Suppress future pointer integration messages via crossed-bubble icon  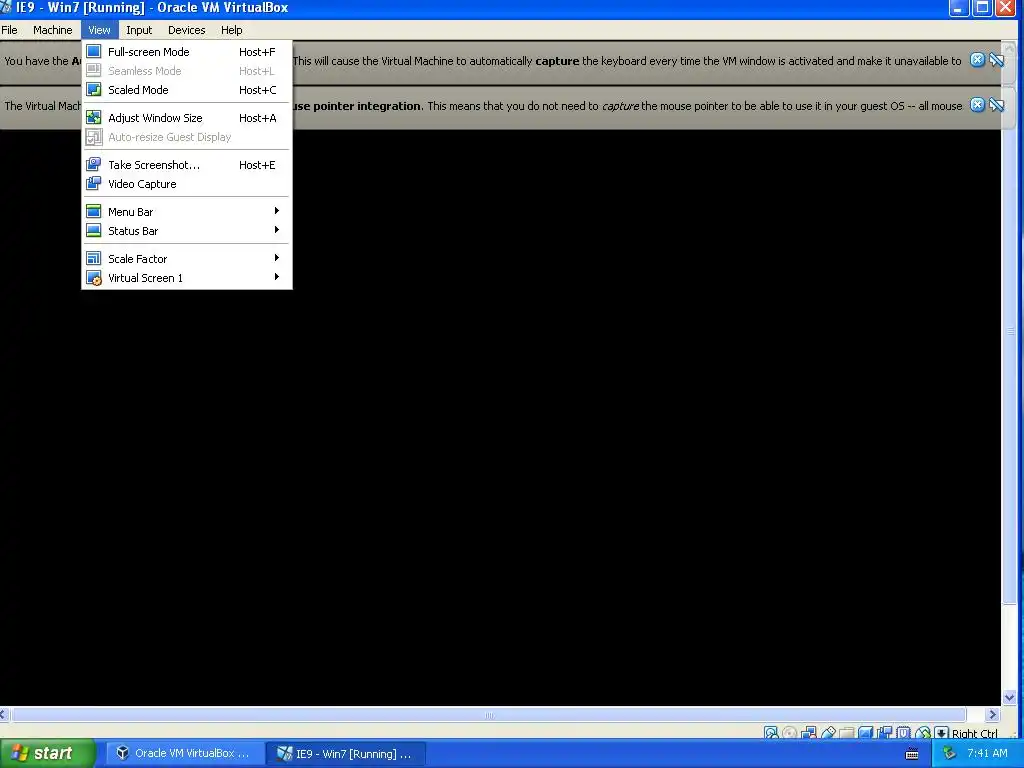click(997, 105)
